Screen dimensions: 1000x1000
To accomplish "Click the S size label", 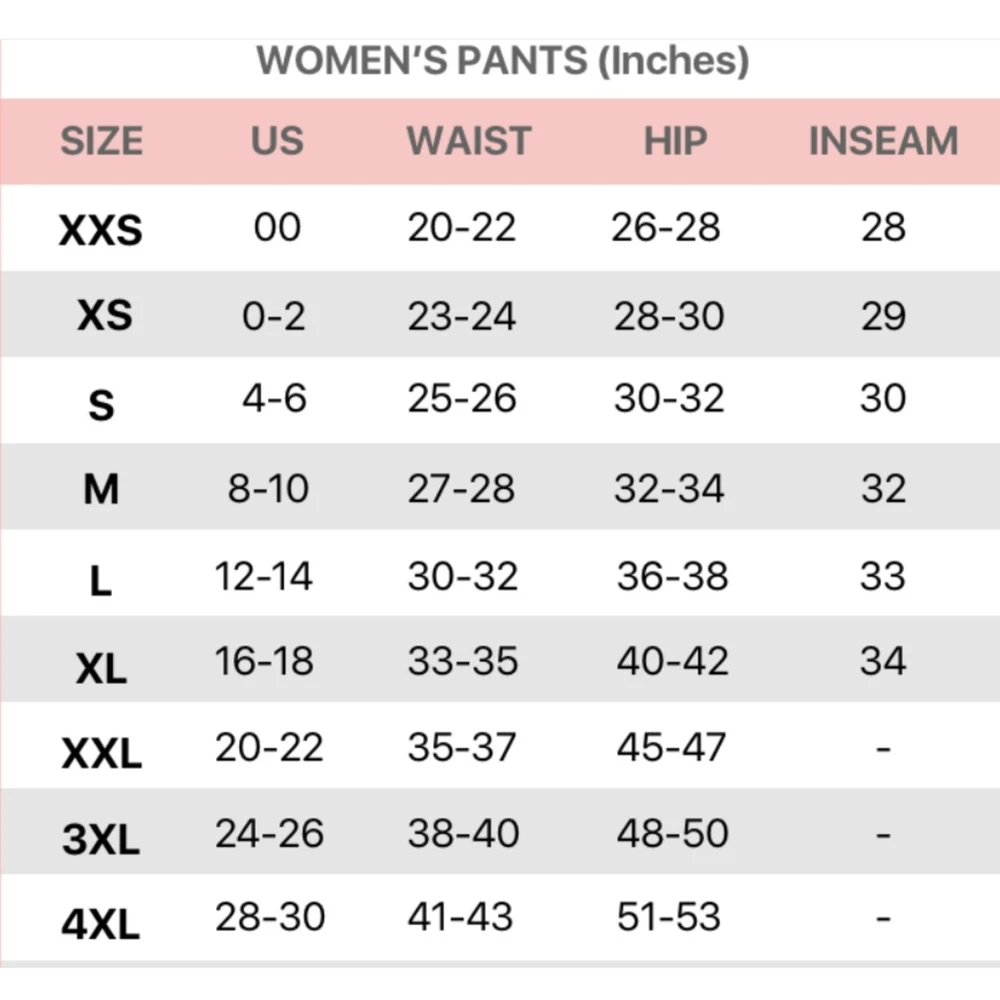I will (x=101, y=406).
